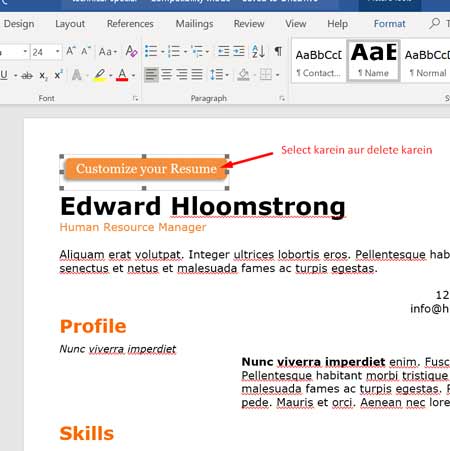This screenshot has height=451, width=450.
Task: Apply a multilevel list
Action: point(197,51)
